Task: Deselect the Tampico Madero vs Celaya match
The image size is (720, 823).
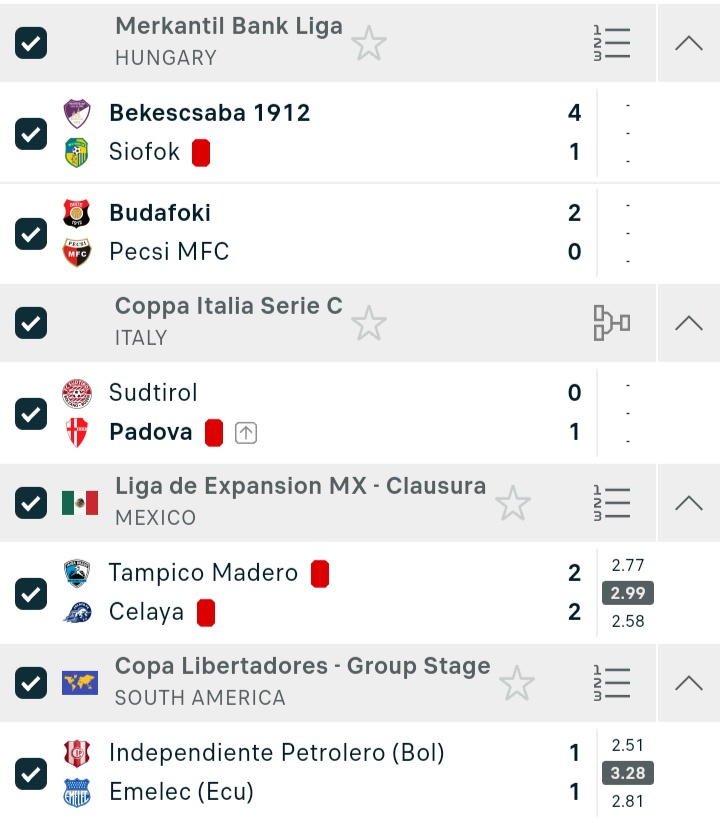Action: [x=31, y=593]
